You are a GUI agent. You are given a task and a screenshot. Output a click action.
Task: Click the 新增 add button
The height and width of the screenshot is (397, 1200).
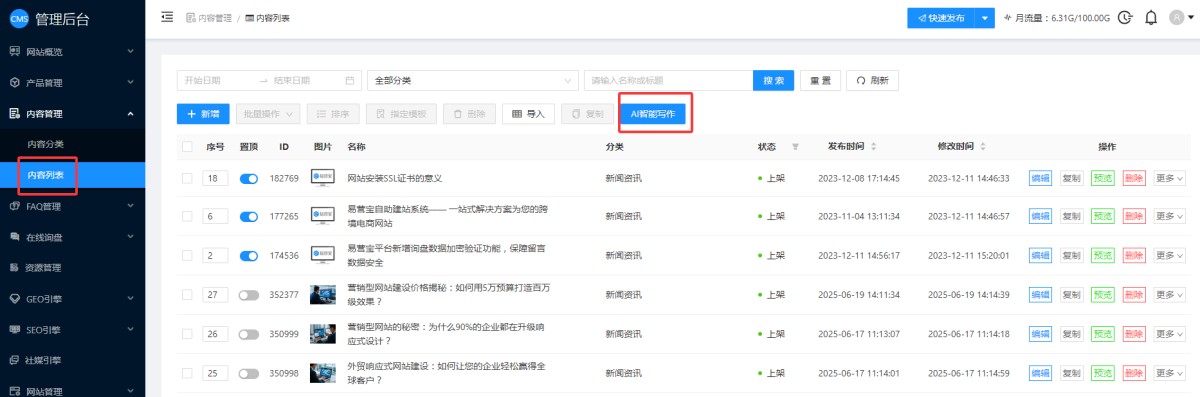point(203,114)
